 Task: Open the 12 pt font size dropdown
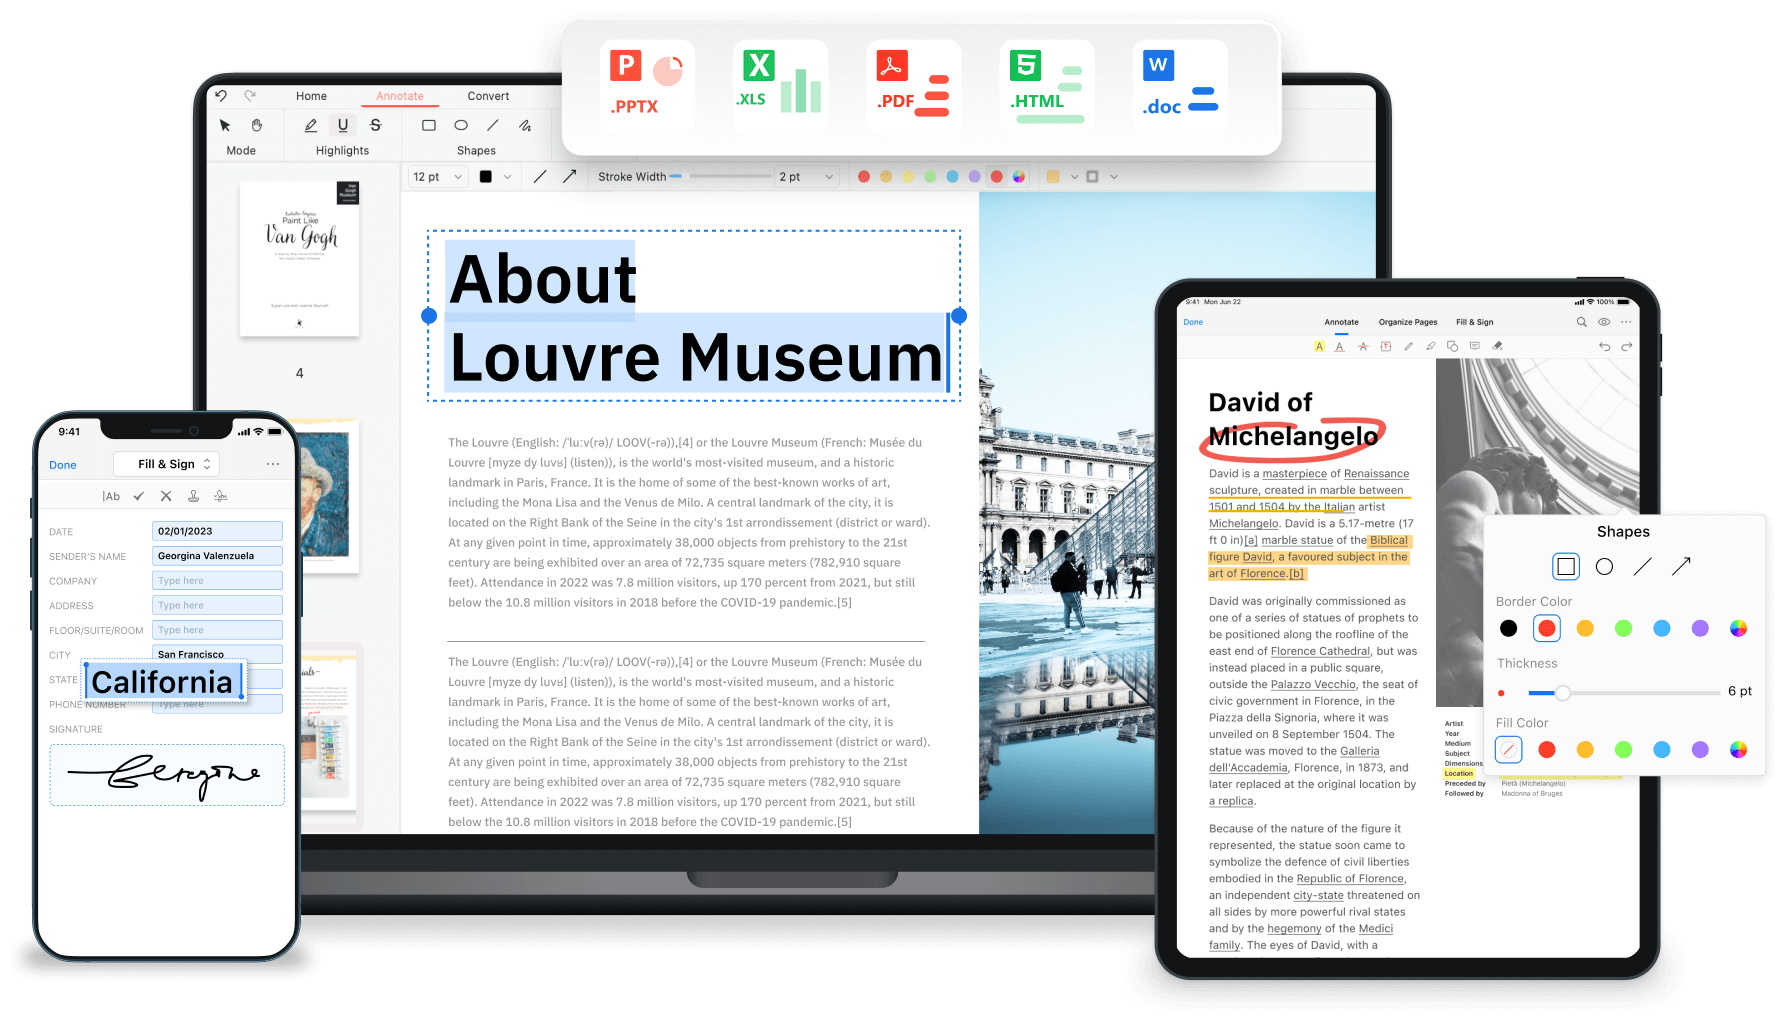pyautogui.click(x=438, y=177)
